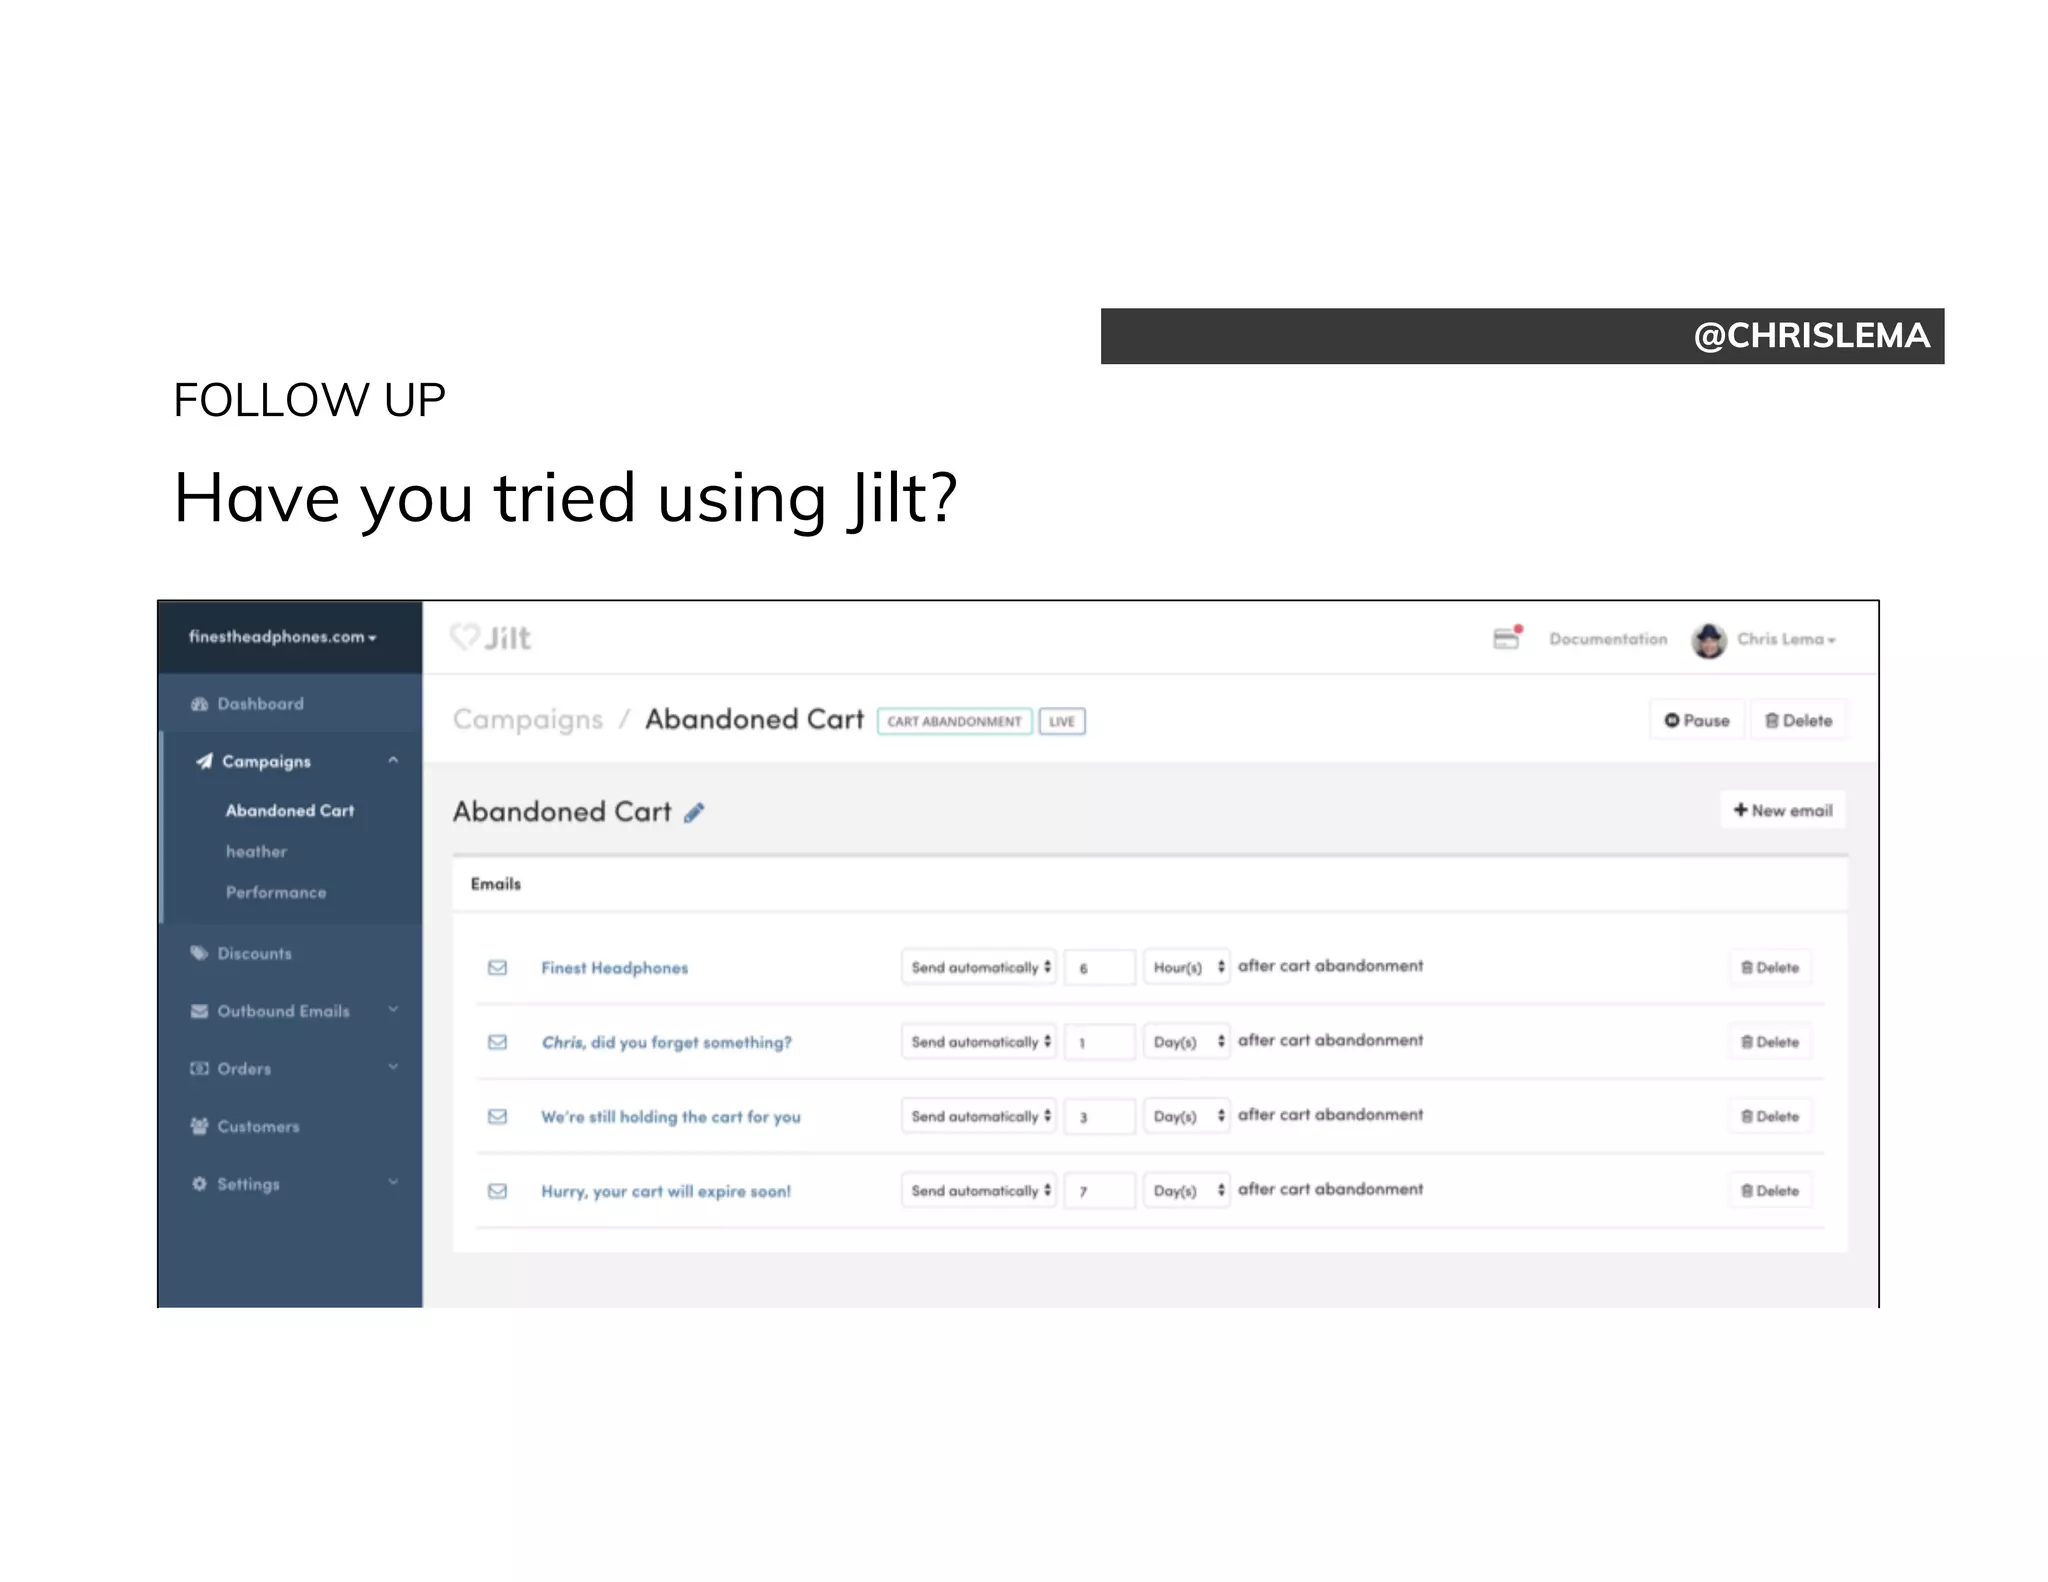The height and width of the screenshot is (1582, 2048).
Task: Click the envelope icon beside Chris, did you forget
Action: [497, 1042]
